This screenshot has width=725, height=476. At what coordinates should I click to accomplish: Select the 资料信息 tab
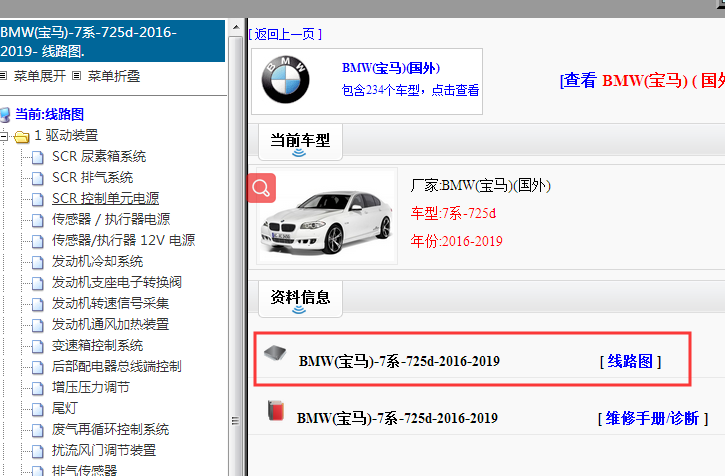click(x=300, y=298)
